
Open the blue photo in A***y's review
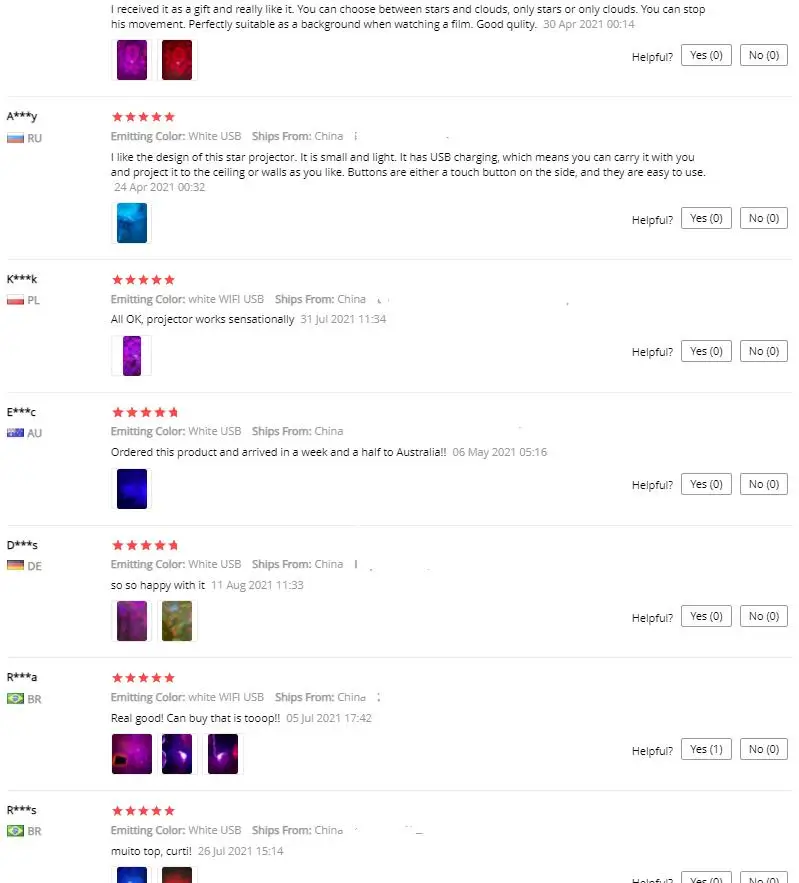[x=132, y=223]
